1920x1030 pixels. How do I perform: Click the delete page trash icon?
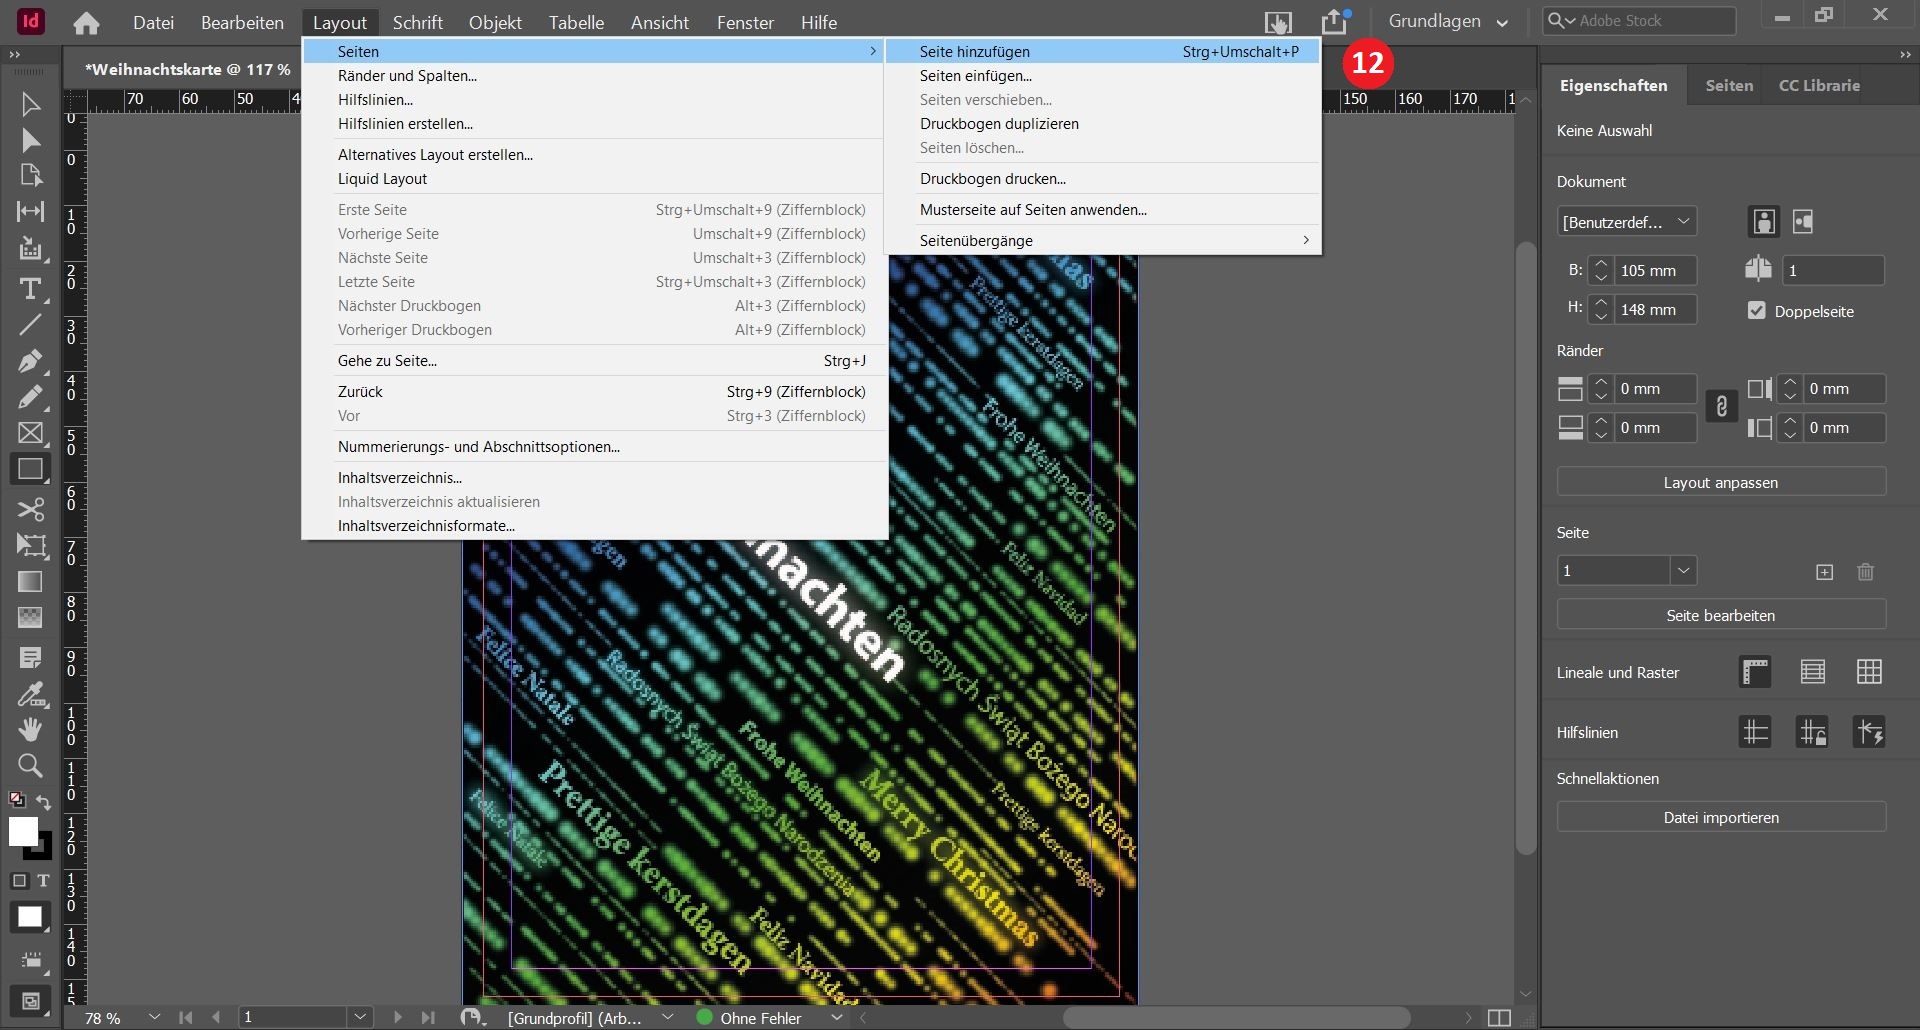(x=1865, y=572)
